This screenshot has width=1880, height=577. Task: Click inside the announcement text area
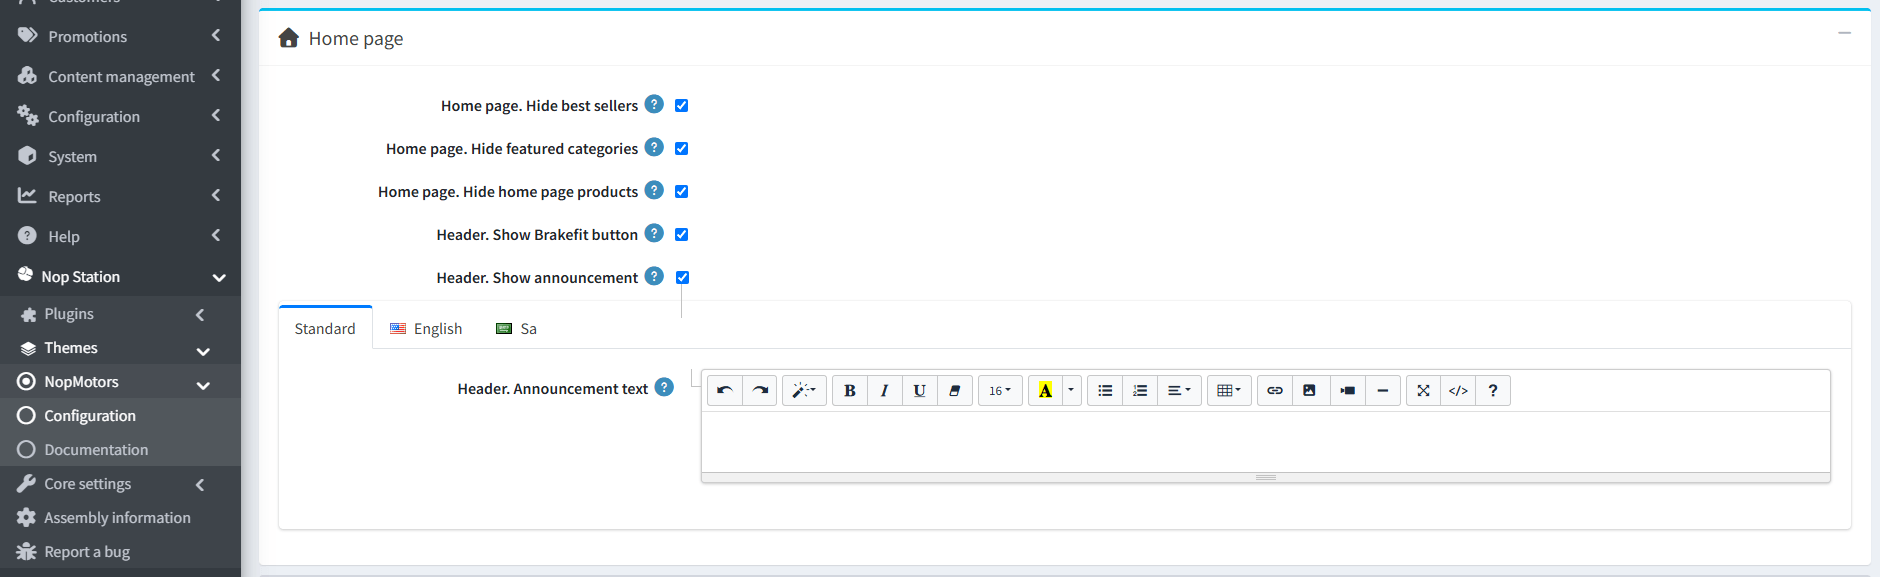pyautogui.click(x=1265, y=441)
